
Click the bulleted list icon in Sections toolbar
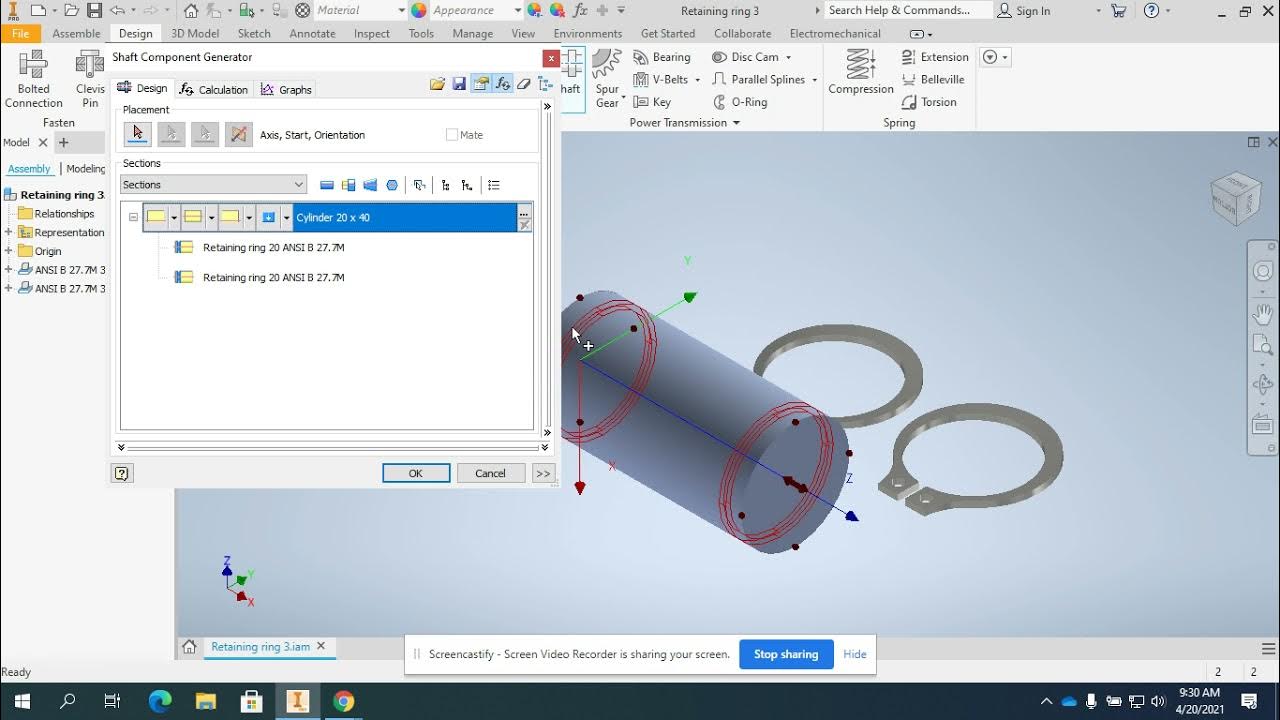(x=494, y=185)
